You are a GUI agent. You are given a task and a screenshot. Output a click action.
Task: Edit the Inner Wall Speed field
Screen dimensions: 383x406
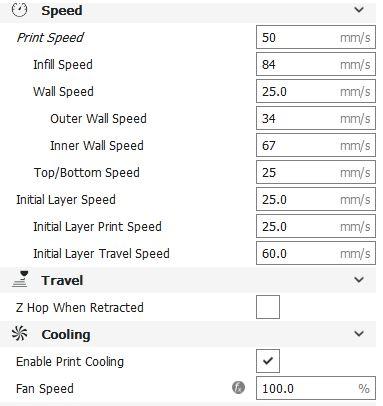point(316,145)
